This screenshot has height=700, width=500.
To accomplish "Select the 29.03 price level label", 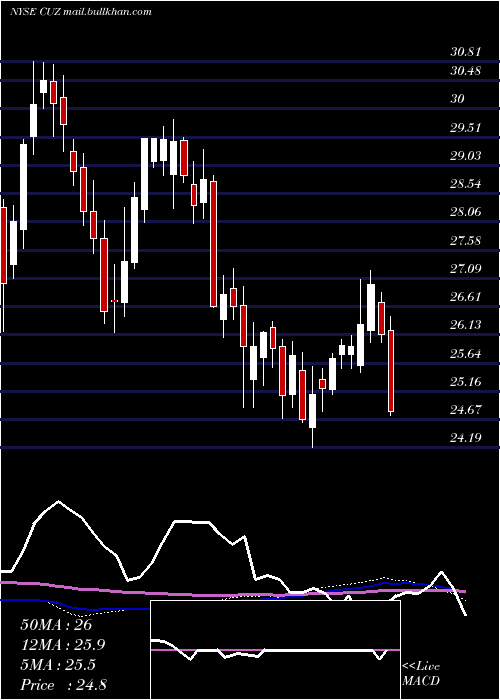I will 466,155.
